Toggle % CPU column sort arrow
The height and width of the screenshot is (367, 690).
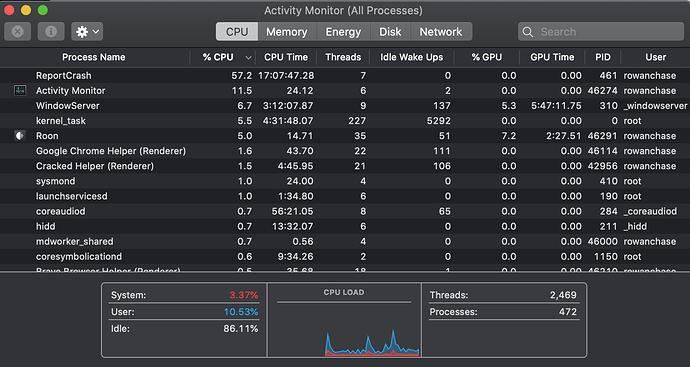(x=248, y=58)
